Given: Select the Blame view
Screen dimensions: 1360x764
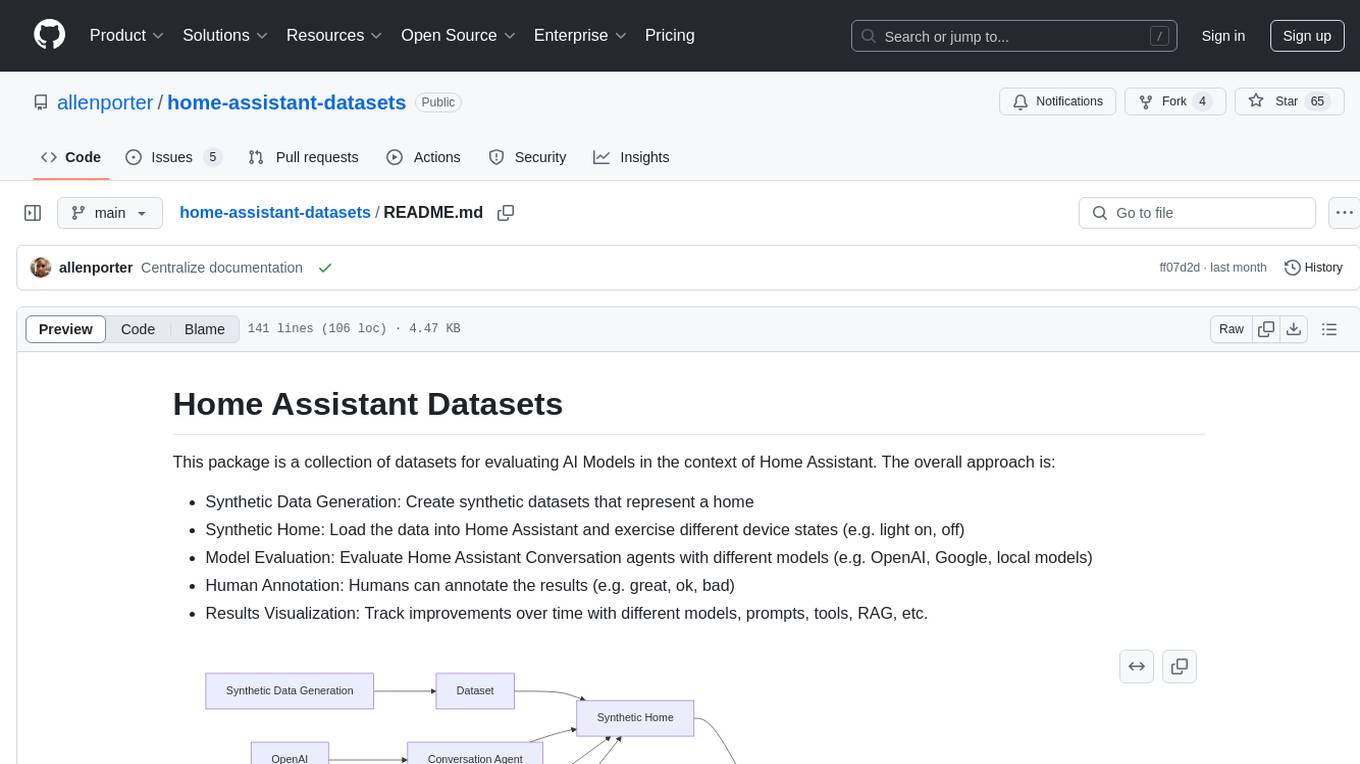Looking at the screenshot, I should point(205,329).
